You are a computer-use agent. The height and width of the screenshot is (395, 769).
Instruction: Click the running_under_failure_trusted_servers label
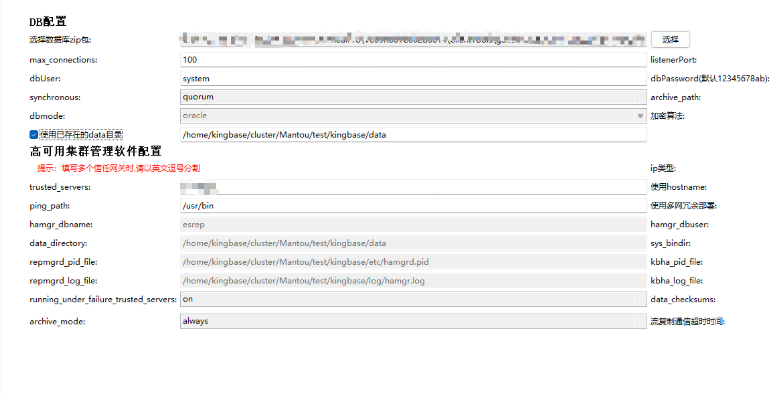[x=103, y=299]
